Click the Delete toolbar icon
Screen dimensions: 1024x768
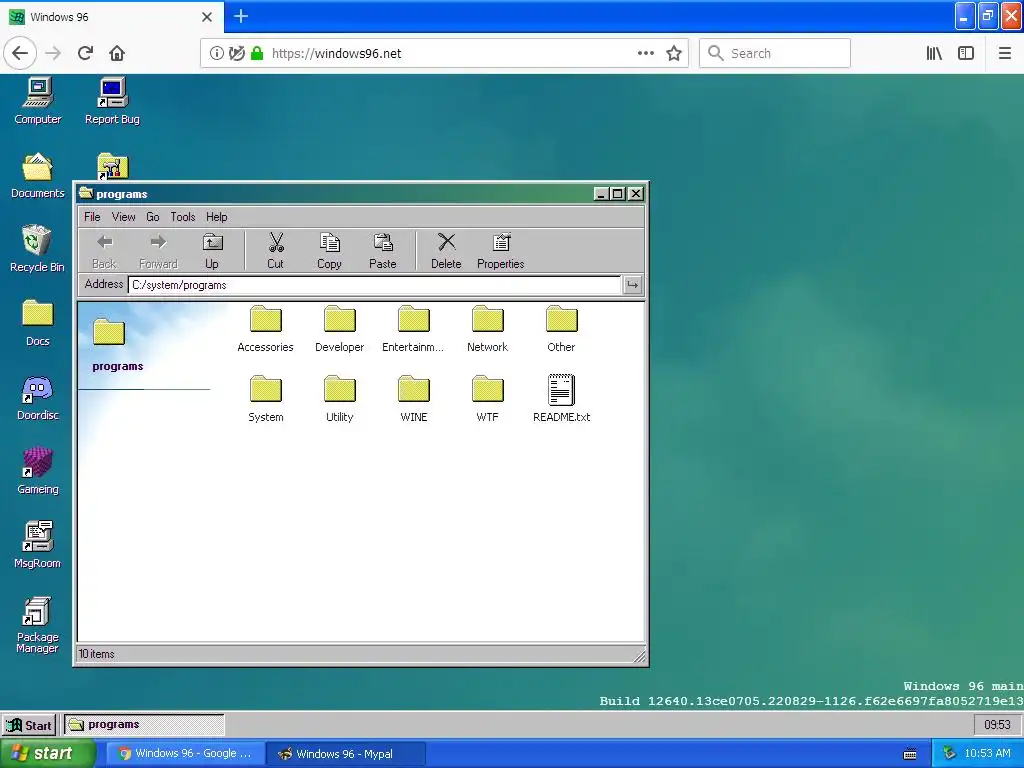point(446,251)
